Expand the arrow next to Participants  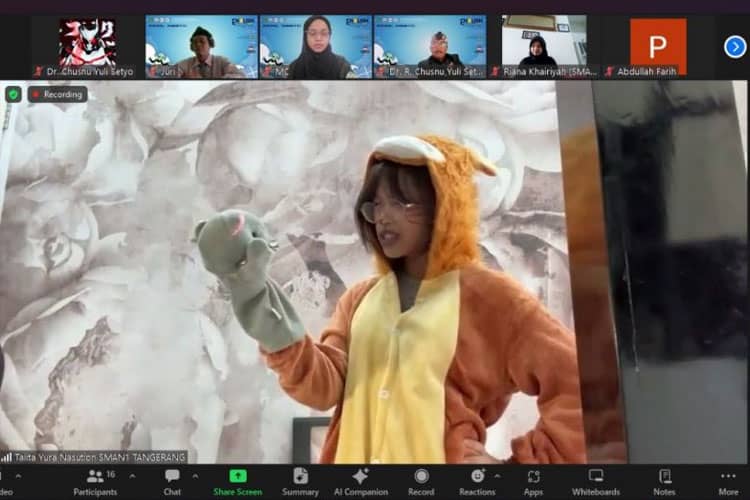pos(132,477)
